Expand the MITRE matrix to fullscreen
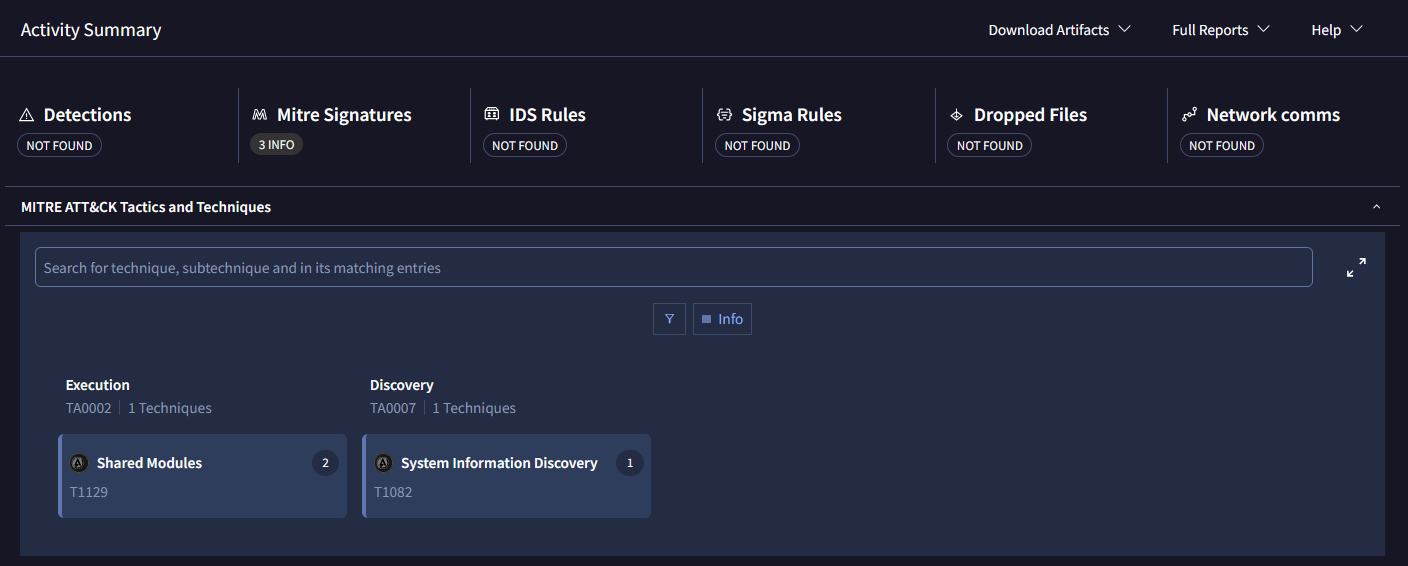Viewport: 1408px width, 566px height. pyautogui.click(x=1356, y=268)
